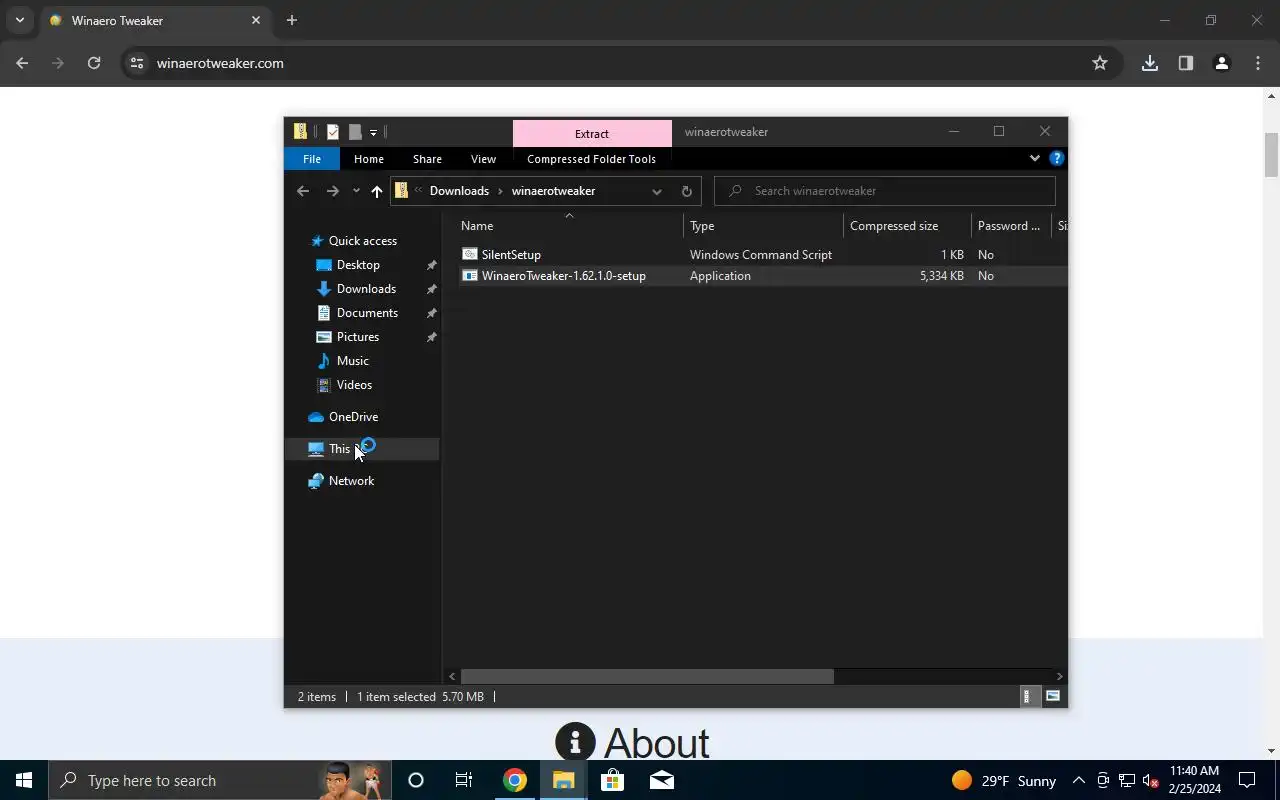Open the Chrome side panel
Viewport: 1280px width, 800px height.
pyautogui.click(x=1186, y=63)
